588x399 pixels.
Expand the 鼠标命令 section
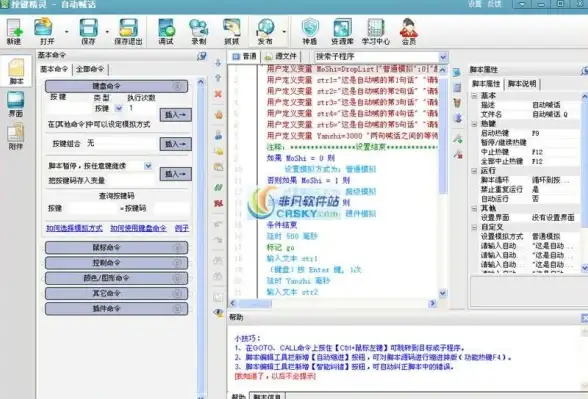point(116,248)
